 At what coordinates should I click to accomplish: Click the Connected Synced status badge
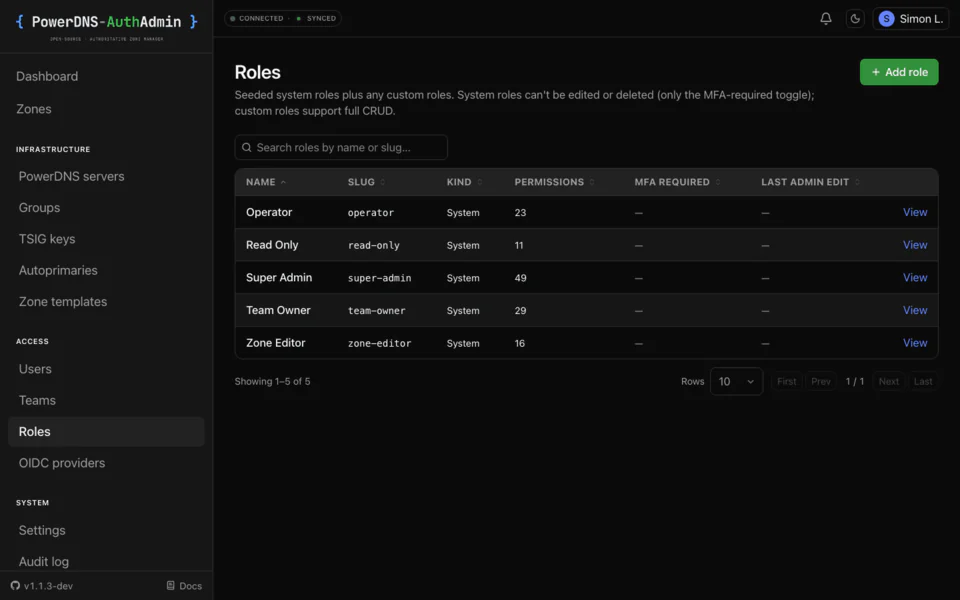(x=283, y=18)
